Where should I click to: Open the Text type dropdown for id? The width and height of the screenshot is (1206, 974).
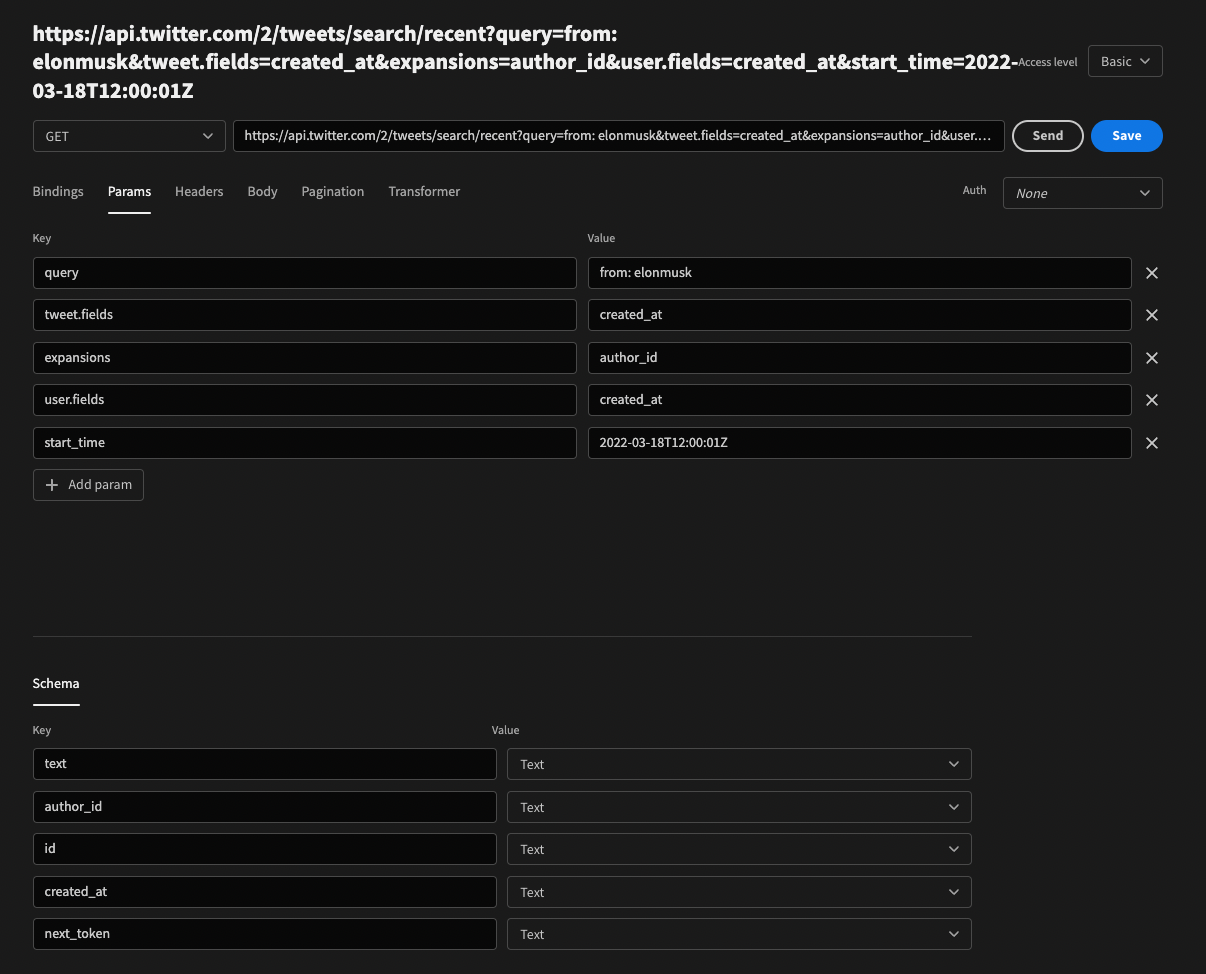739,849
